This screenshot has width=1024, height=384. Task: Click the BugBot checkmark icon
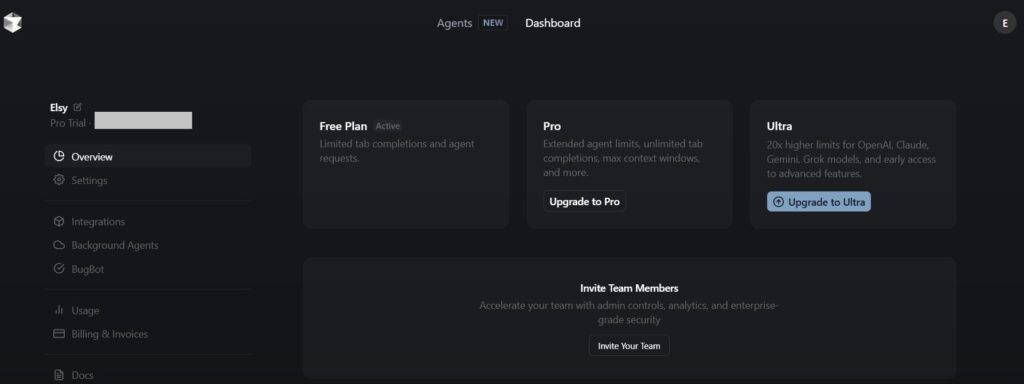coord(59,268)
